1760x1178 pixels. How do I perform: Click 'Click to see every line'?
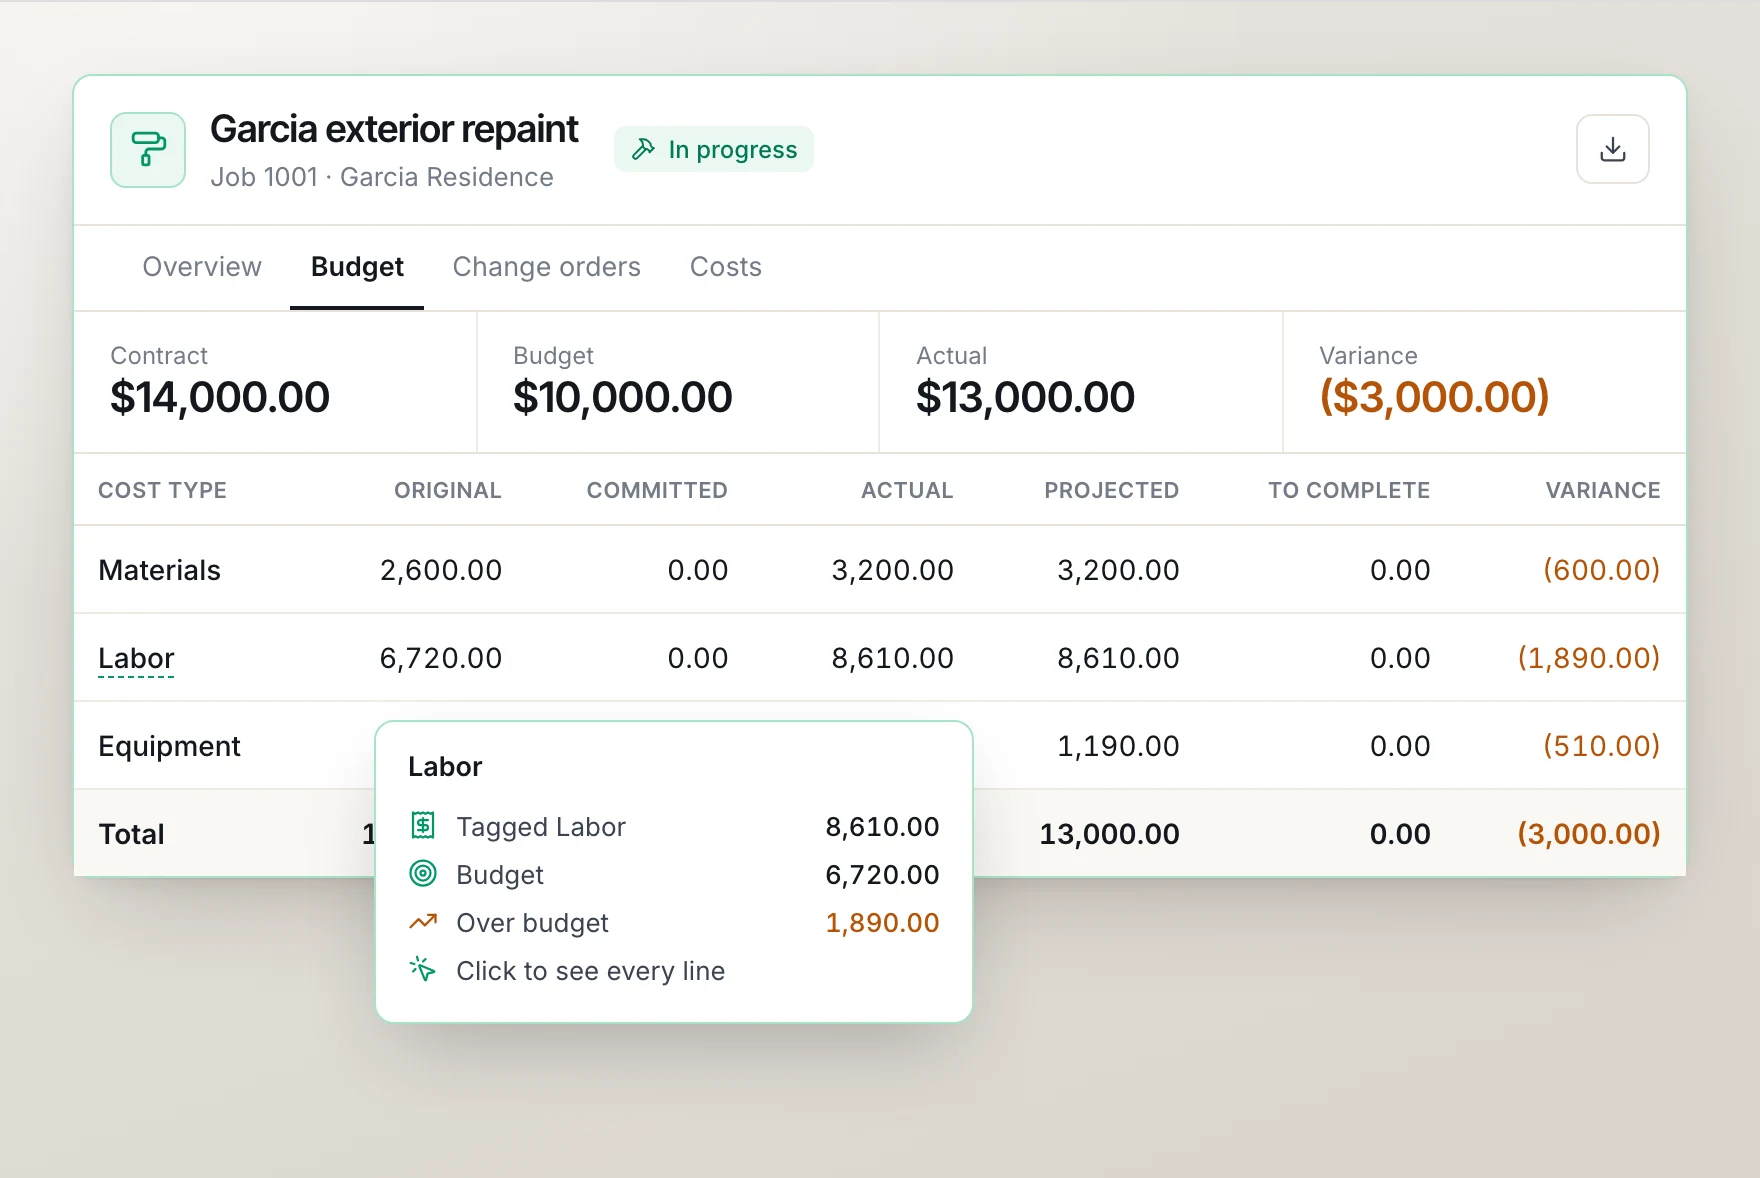point(590,971)
